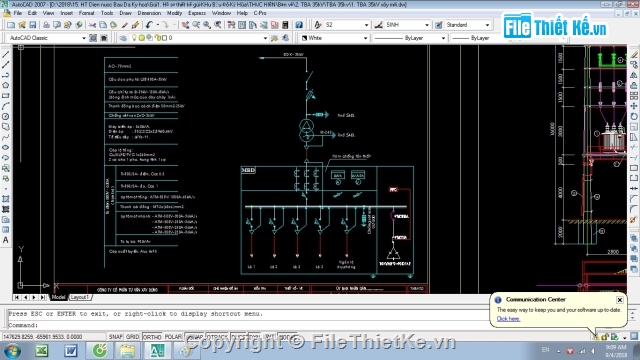Click the Windows Start button
Screen dimensions: 640x360
[12, 351]
